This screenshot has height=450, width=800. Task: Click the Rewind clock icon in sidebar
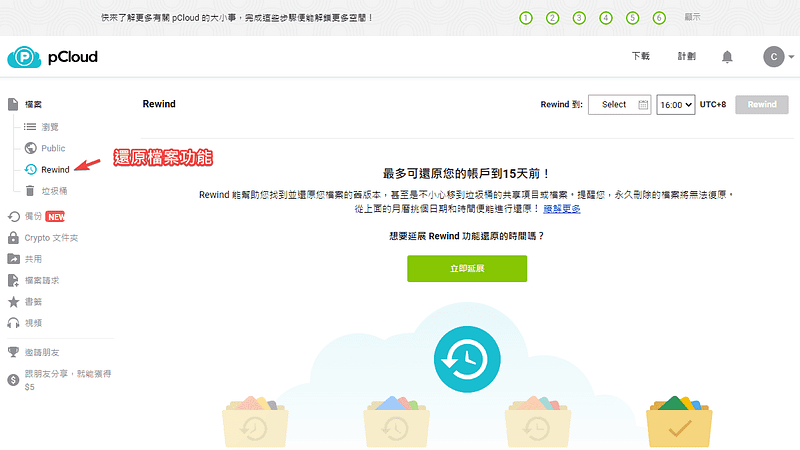pyautogui.click(x=31, y=169)
